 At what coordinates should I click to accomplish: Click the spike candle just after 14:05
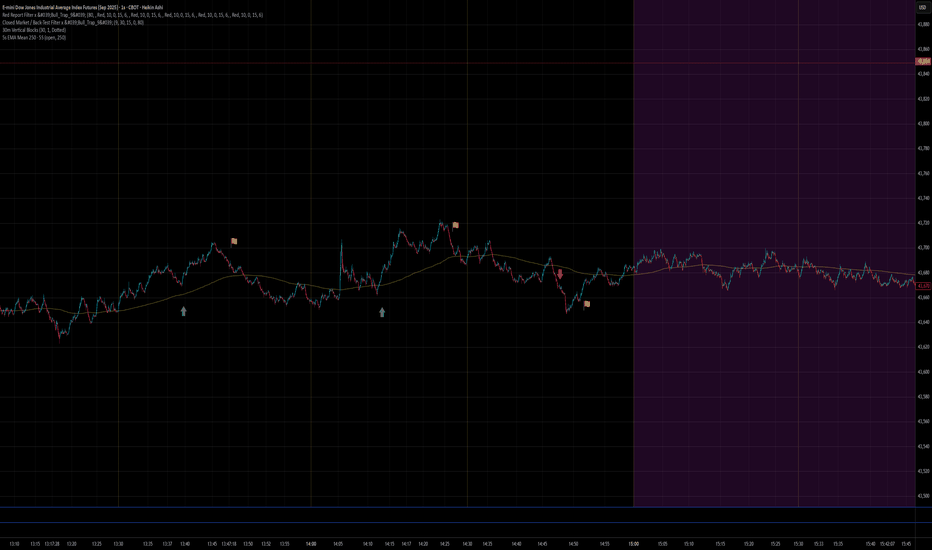341,256
